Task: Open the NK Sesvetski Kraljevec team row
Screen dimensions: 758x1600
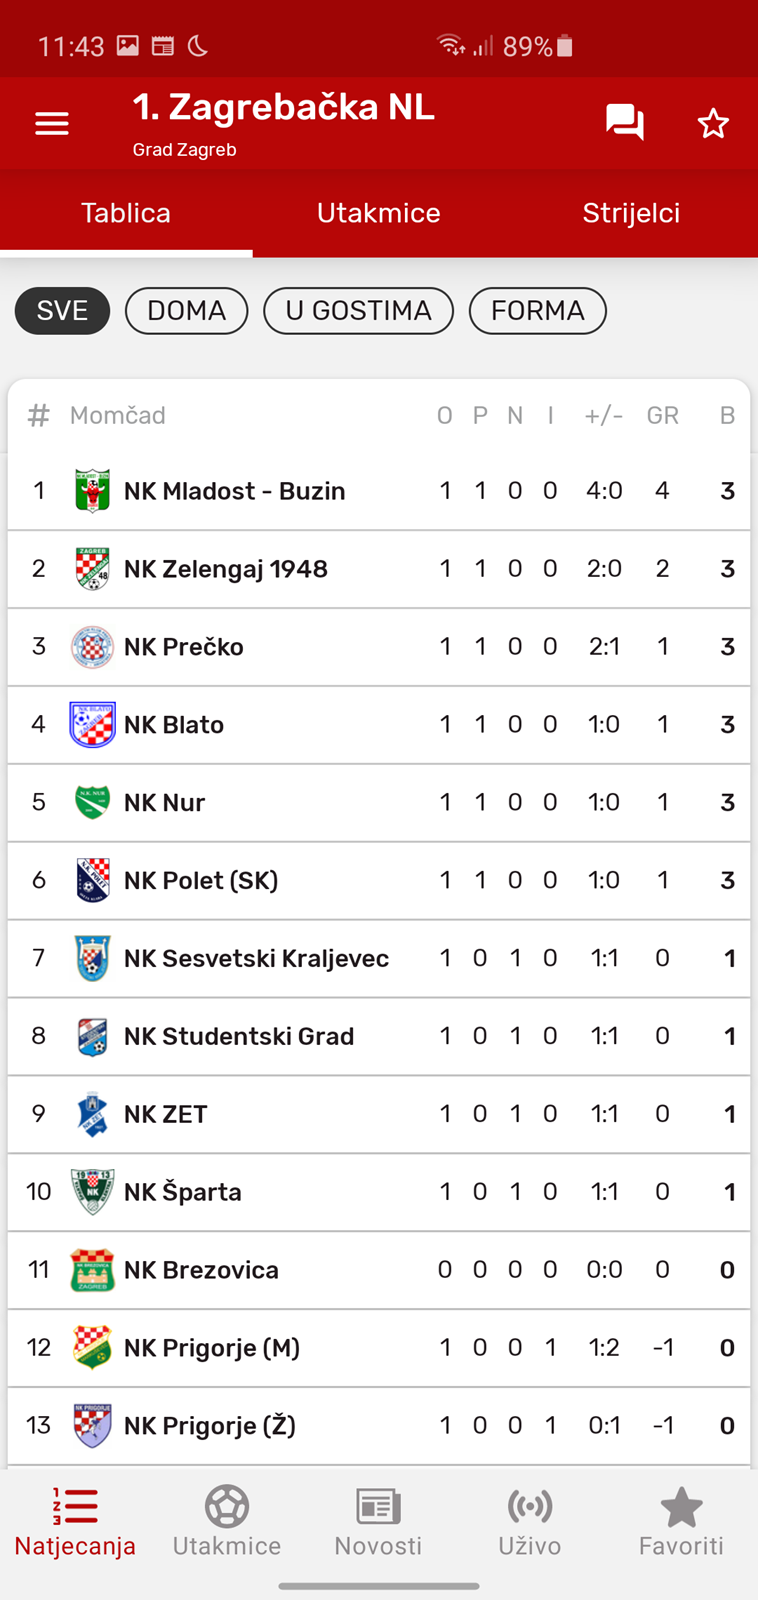Action: click(379, 958)
